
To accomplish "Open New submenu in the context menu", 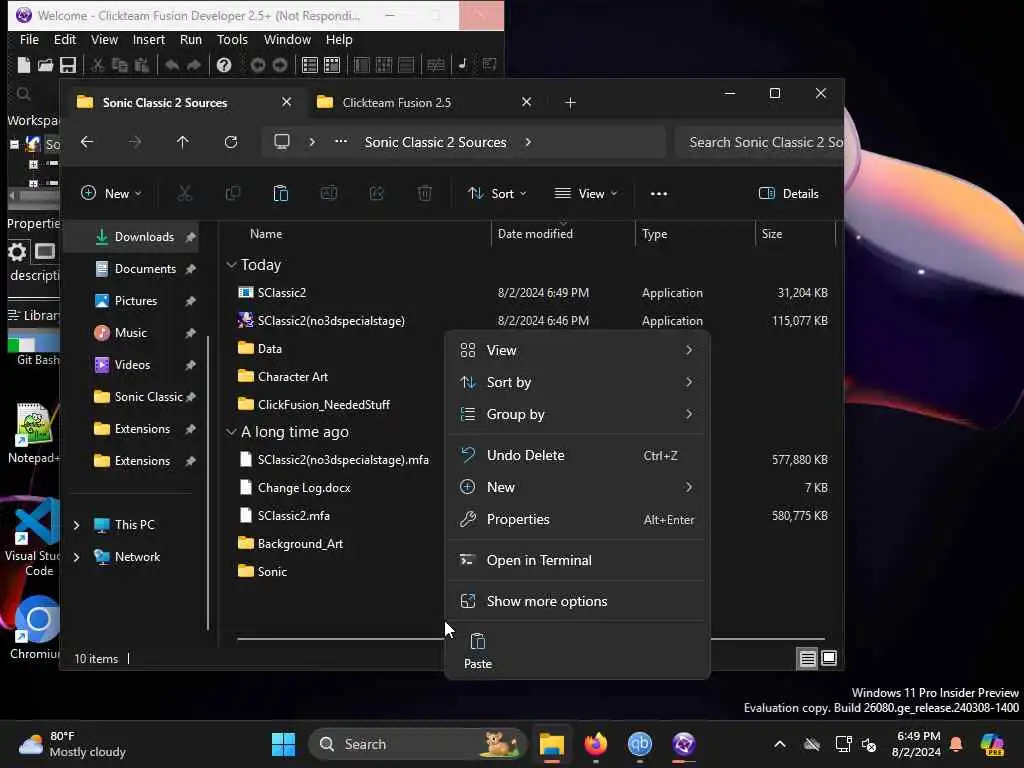I will tap(577, 487).
